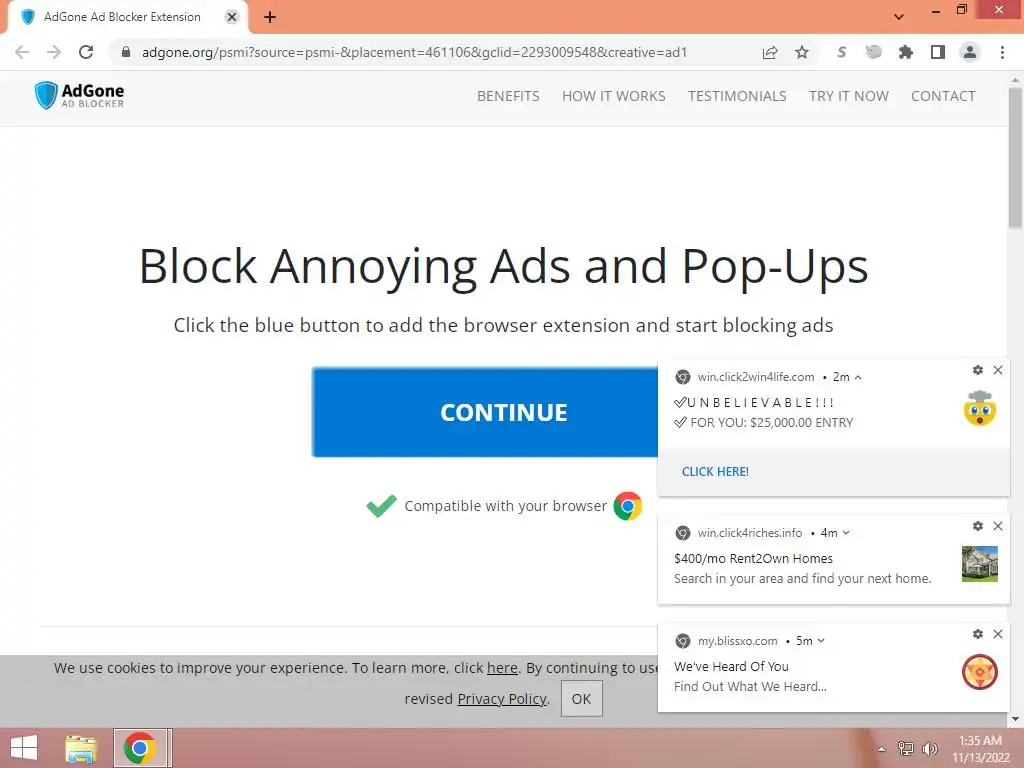The width and height of the screenshot is (1024, 768).
Task: Open the tab search chevron in the title bar
Action: (899, 17)
